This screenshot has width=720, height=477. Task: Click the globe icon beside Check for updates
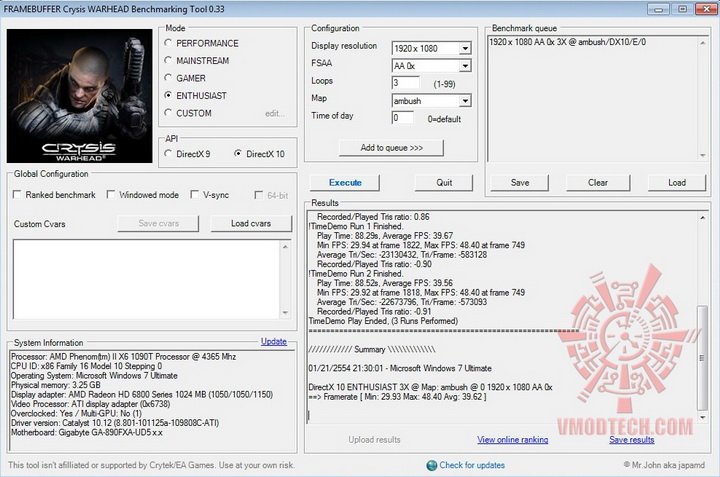tap(432, 466)
